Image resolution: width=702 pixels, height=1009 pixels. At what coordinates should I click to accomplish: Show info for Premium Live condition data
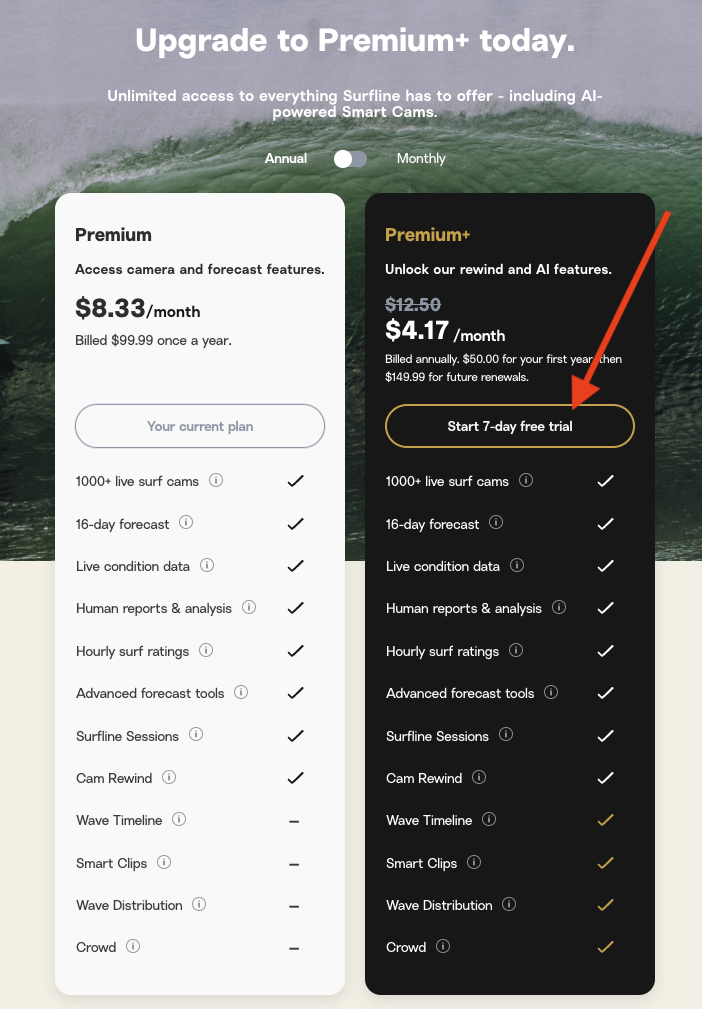click(207, 565)
